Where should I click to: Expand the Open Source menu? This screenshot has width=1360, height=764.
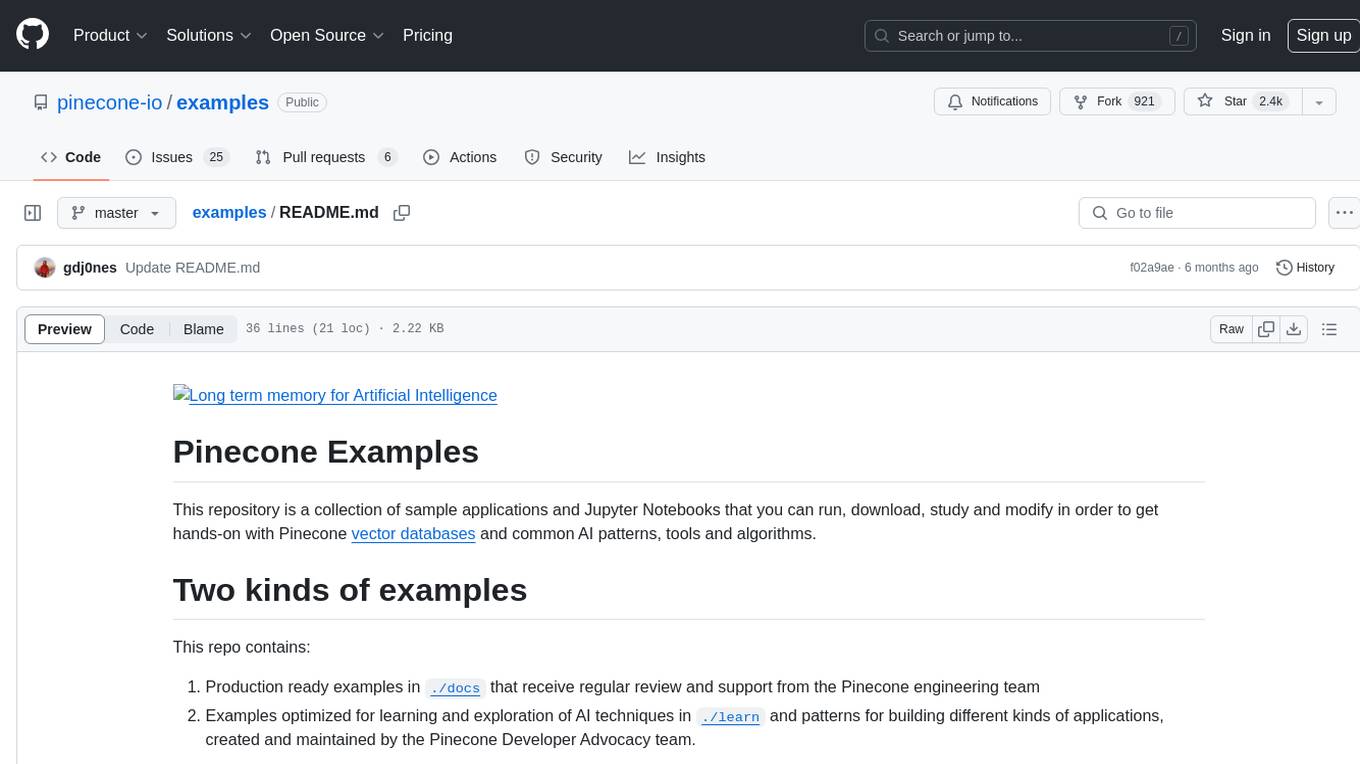click(x=327, y=35)
